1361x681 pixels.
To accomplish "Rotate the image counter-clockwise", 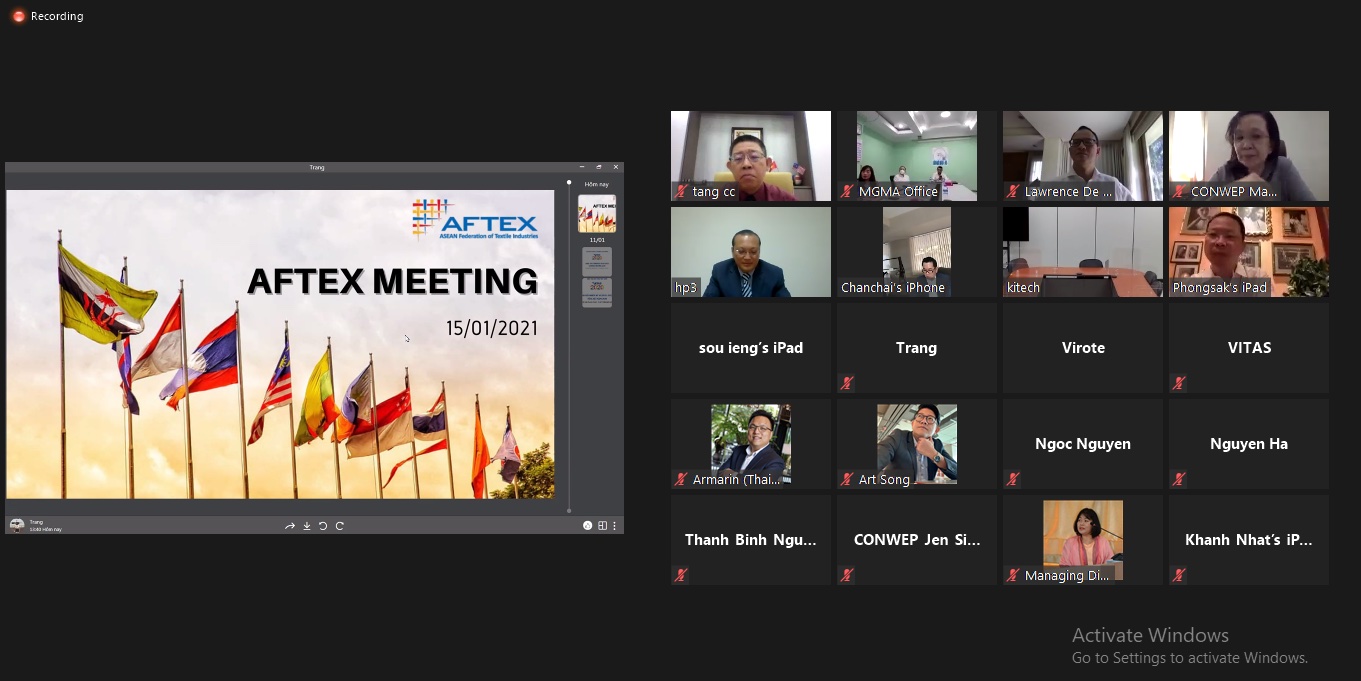I will pos(323,526).
